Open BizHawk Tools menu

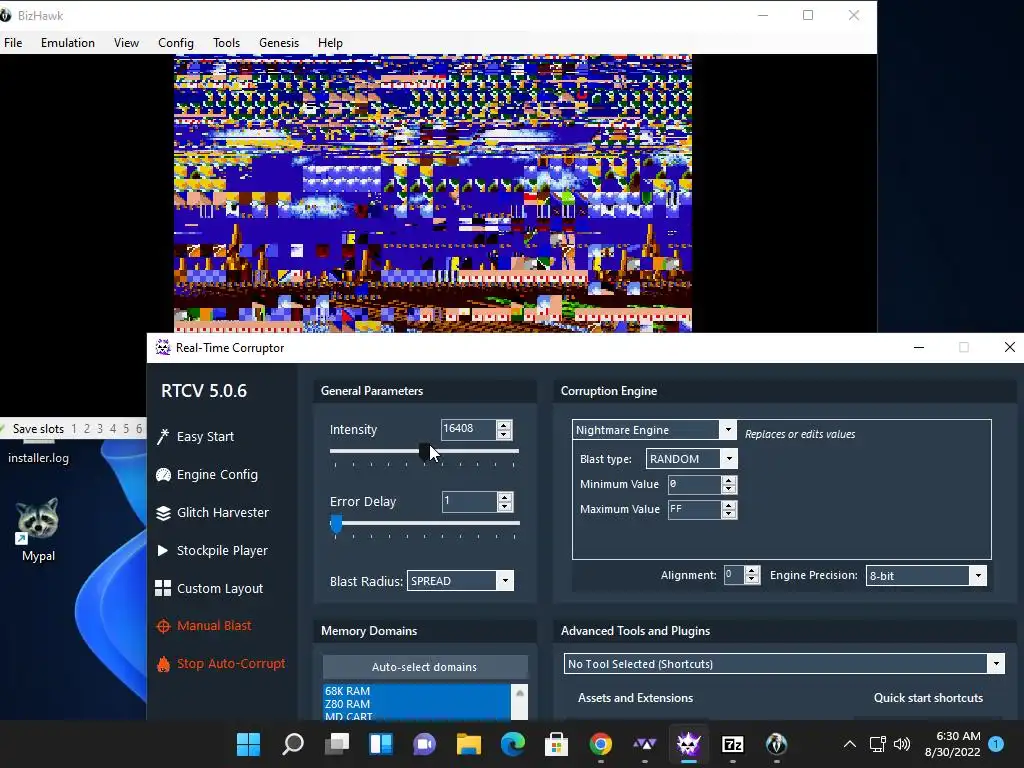[227, 42]
